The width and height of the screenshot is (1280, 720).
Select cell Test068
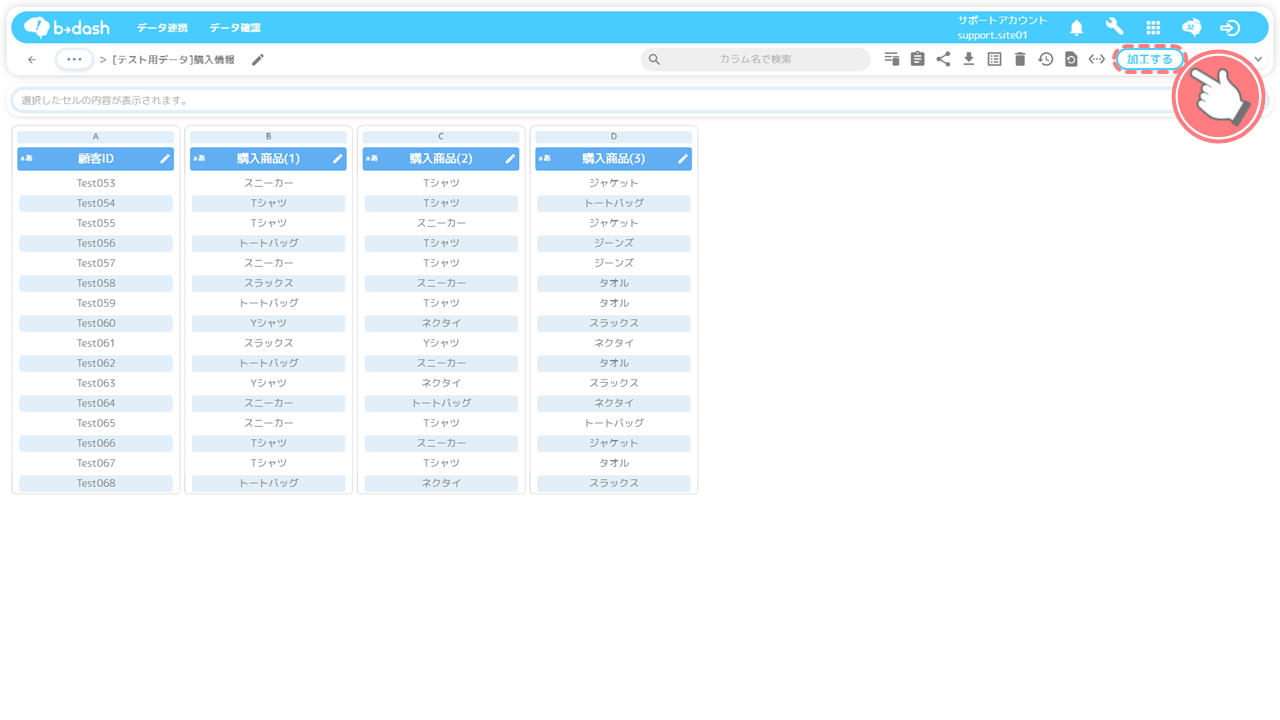coord(96,483)
